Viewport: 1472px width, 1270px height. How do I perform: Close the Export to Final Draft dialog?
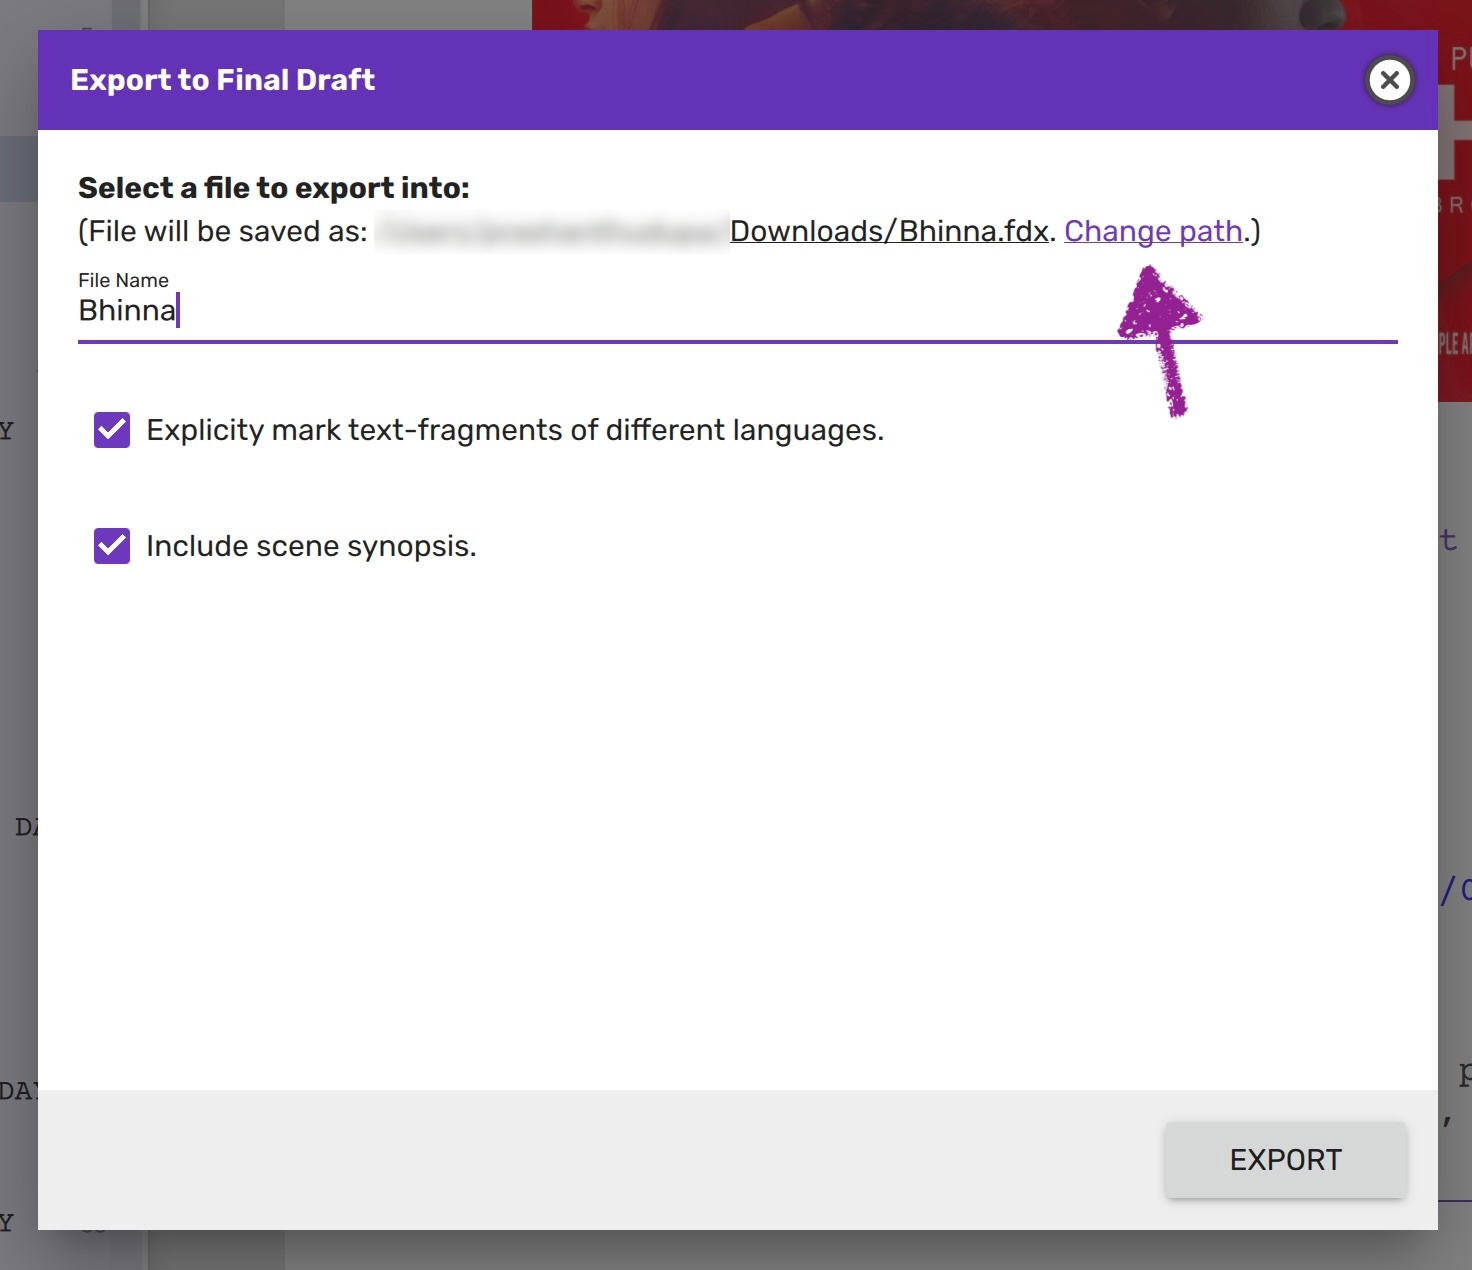(x=1389, y=80)
